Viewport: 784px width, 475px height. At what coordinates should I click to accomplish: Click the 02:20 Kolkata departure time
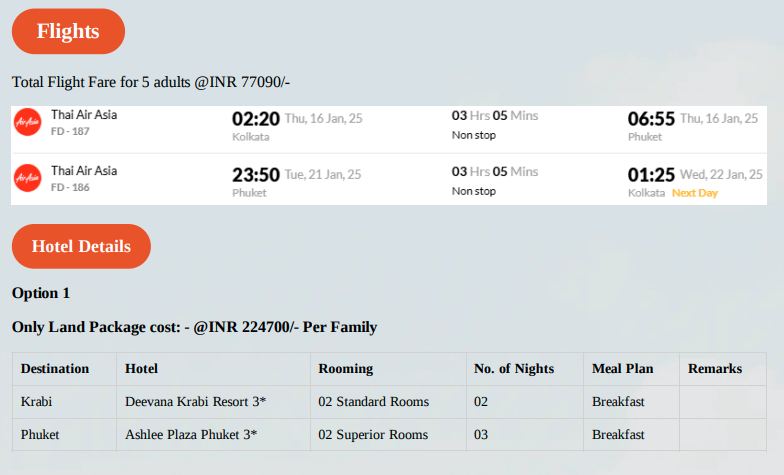pyautogui.click(x=256, y=119)
